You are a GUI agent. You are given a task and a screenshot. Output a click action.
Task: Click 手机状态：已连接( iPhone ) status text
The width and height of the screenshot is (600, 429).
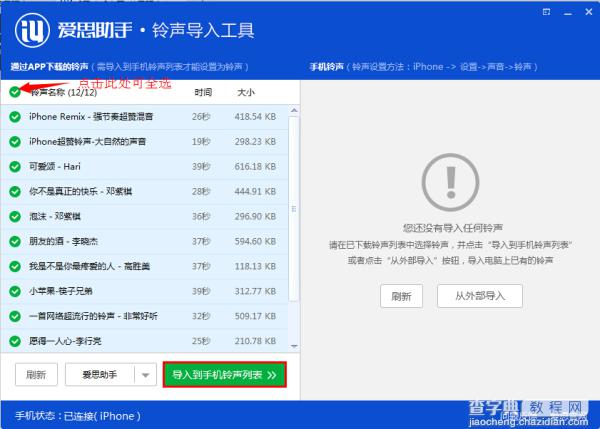tap(78, 416)
